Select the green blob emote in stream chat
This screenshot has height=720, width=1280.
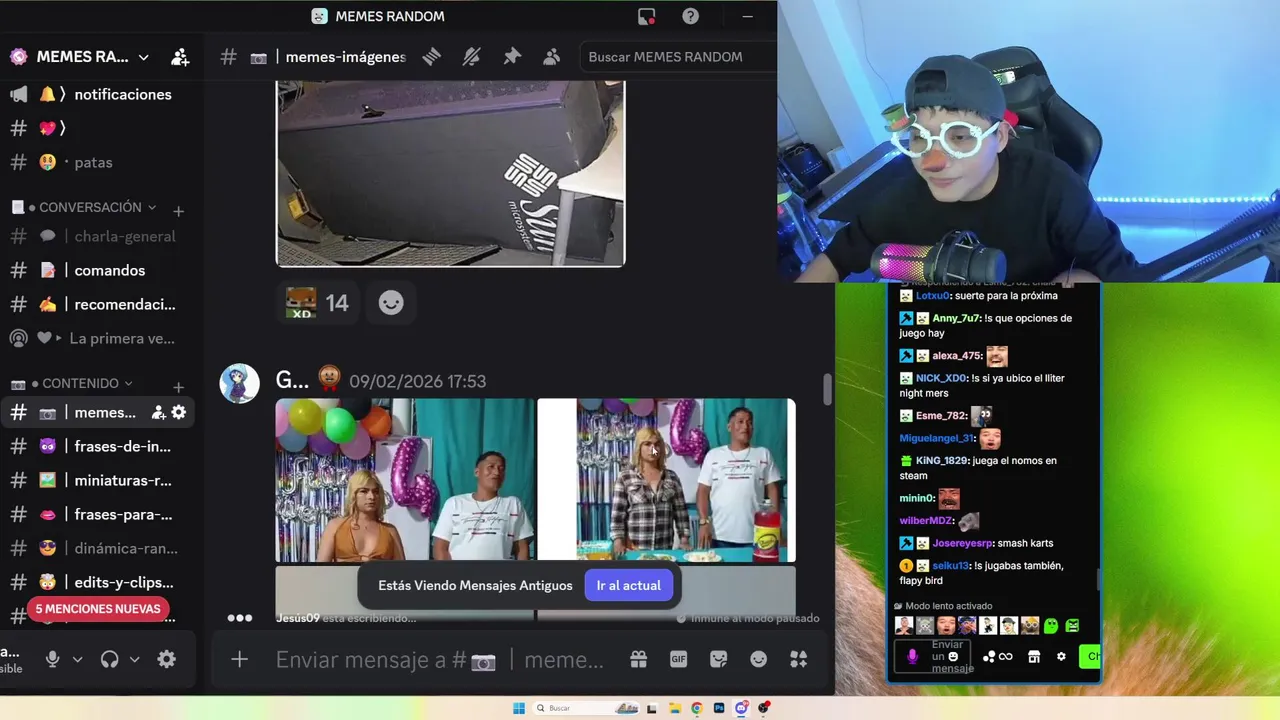pyautogui.click(x=1051, y=626)
